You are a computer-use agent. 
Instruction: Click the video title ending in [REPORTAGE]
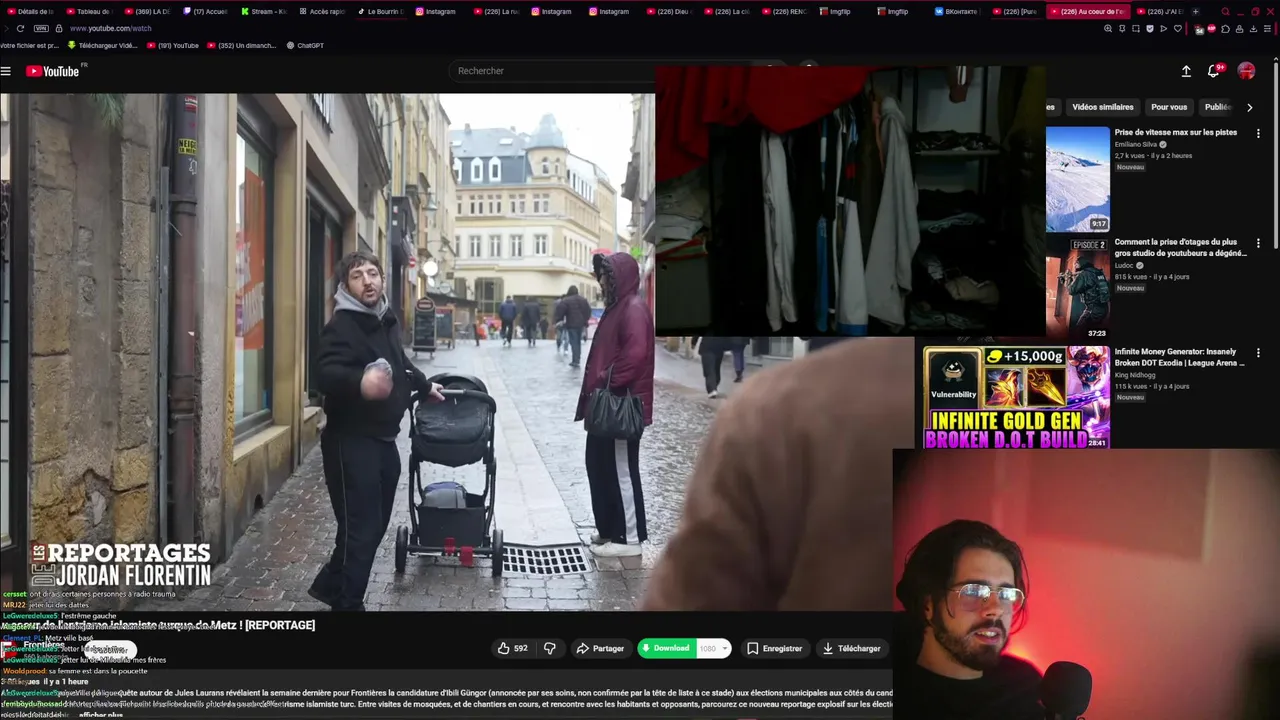point(159,625)
